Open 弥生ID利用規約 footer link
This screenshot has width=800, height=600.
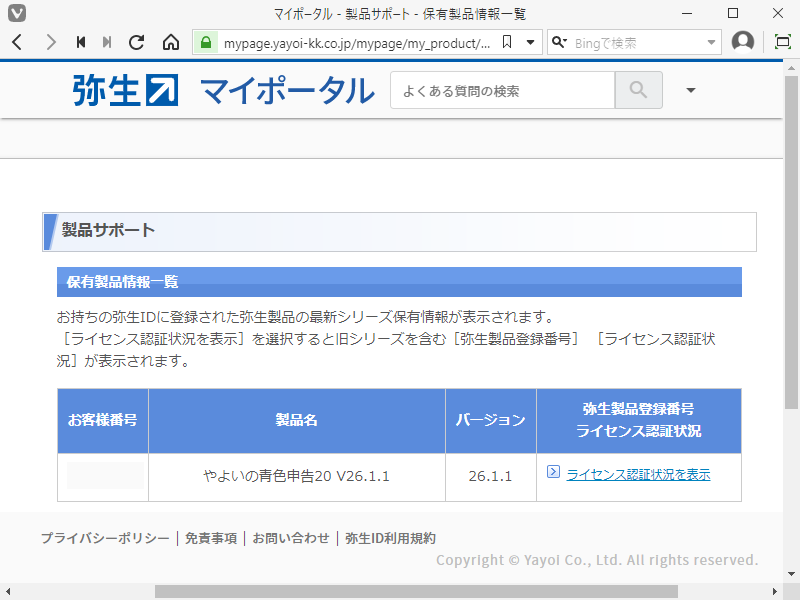click(390, 538)
